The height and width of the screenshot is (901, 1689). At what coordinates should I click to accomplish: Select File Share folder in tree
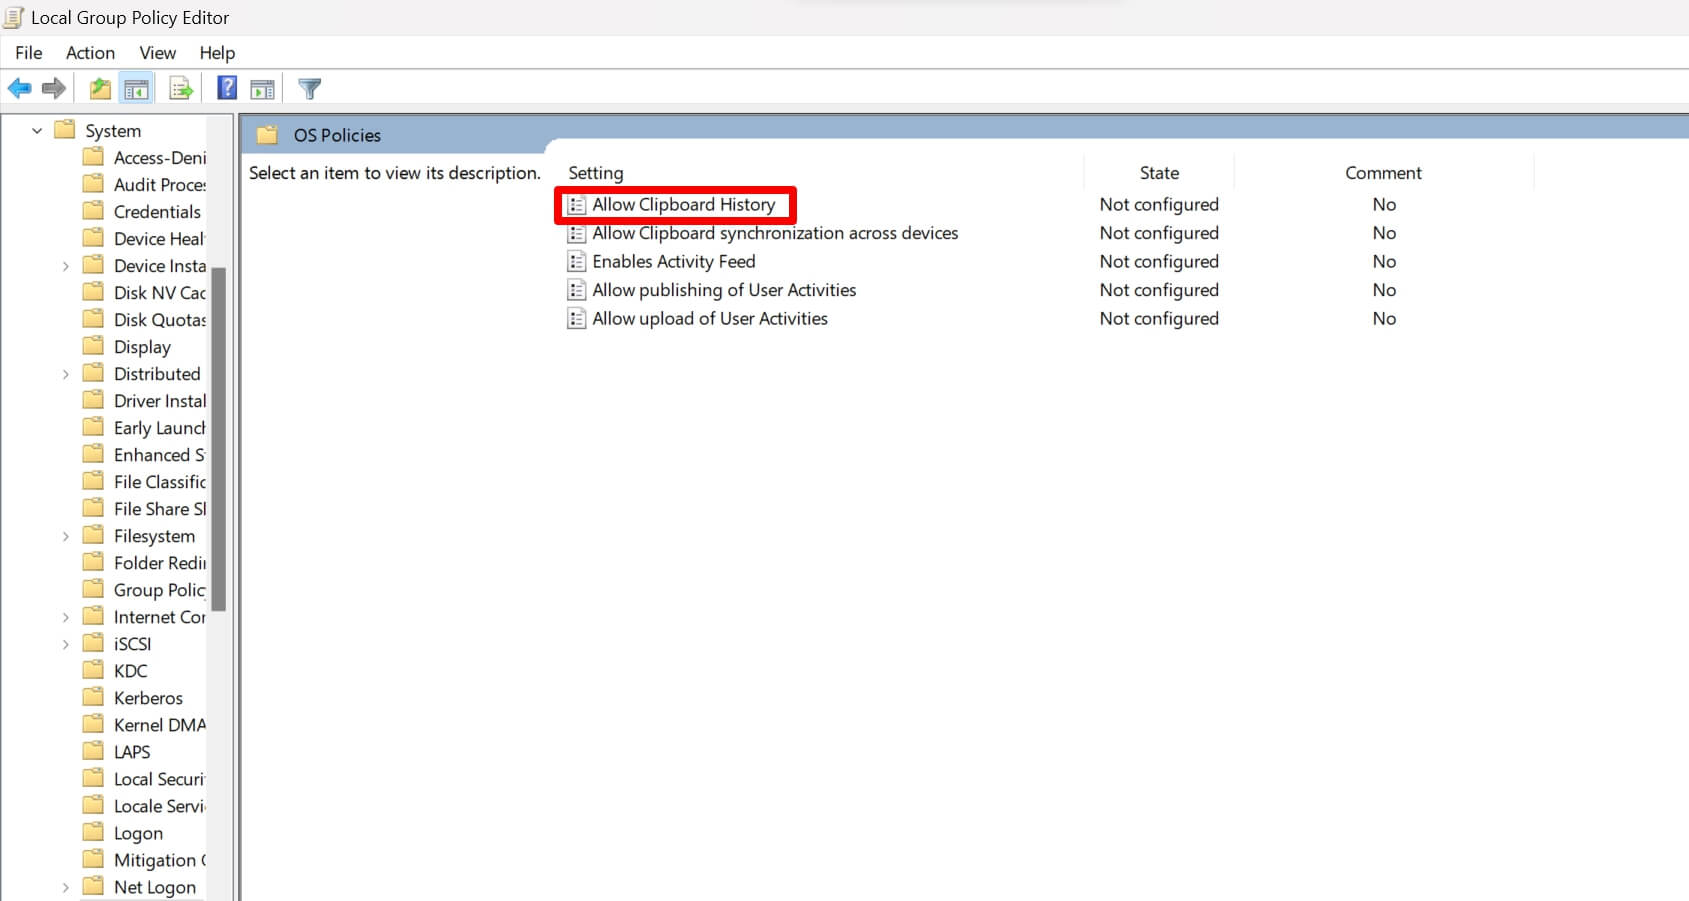pos(160,509)
